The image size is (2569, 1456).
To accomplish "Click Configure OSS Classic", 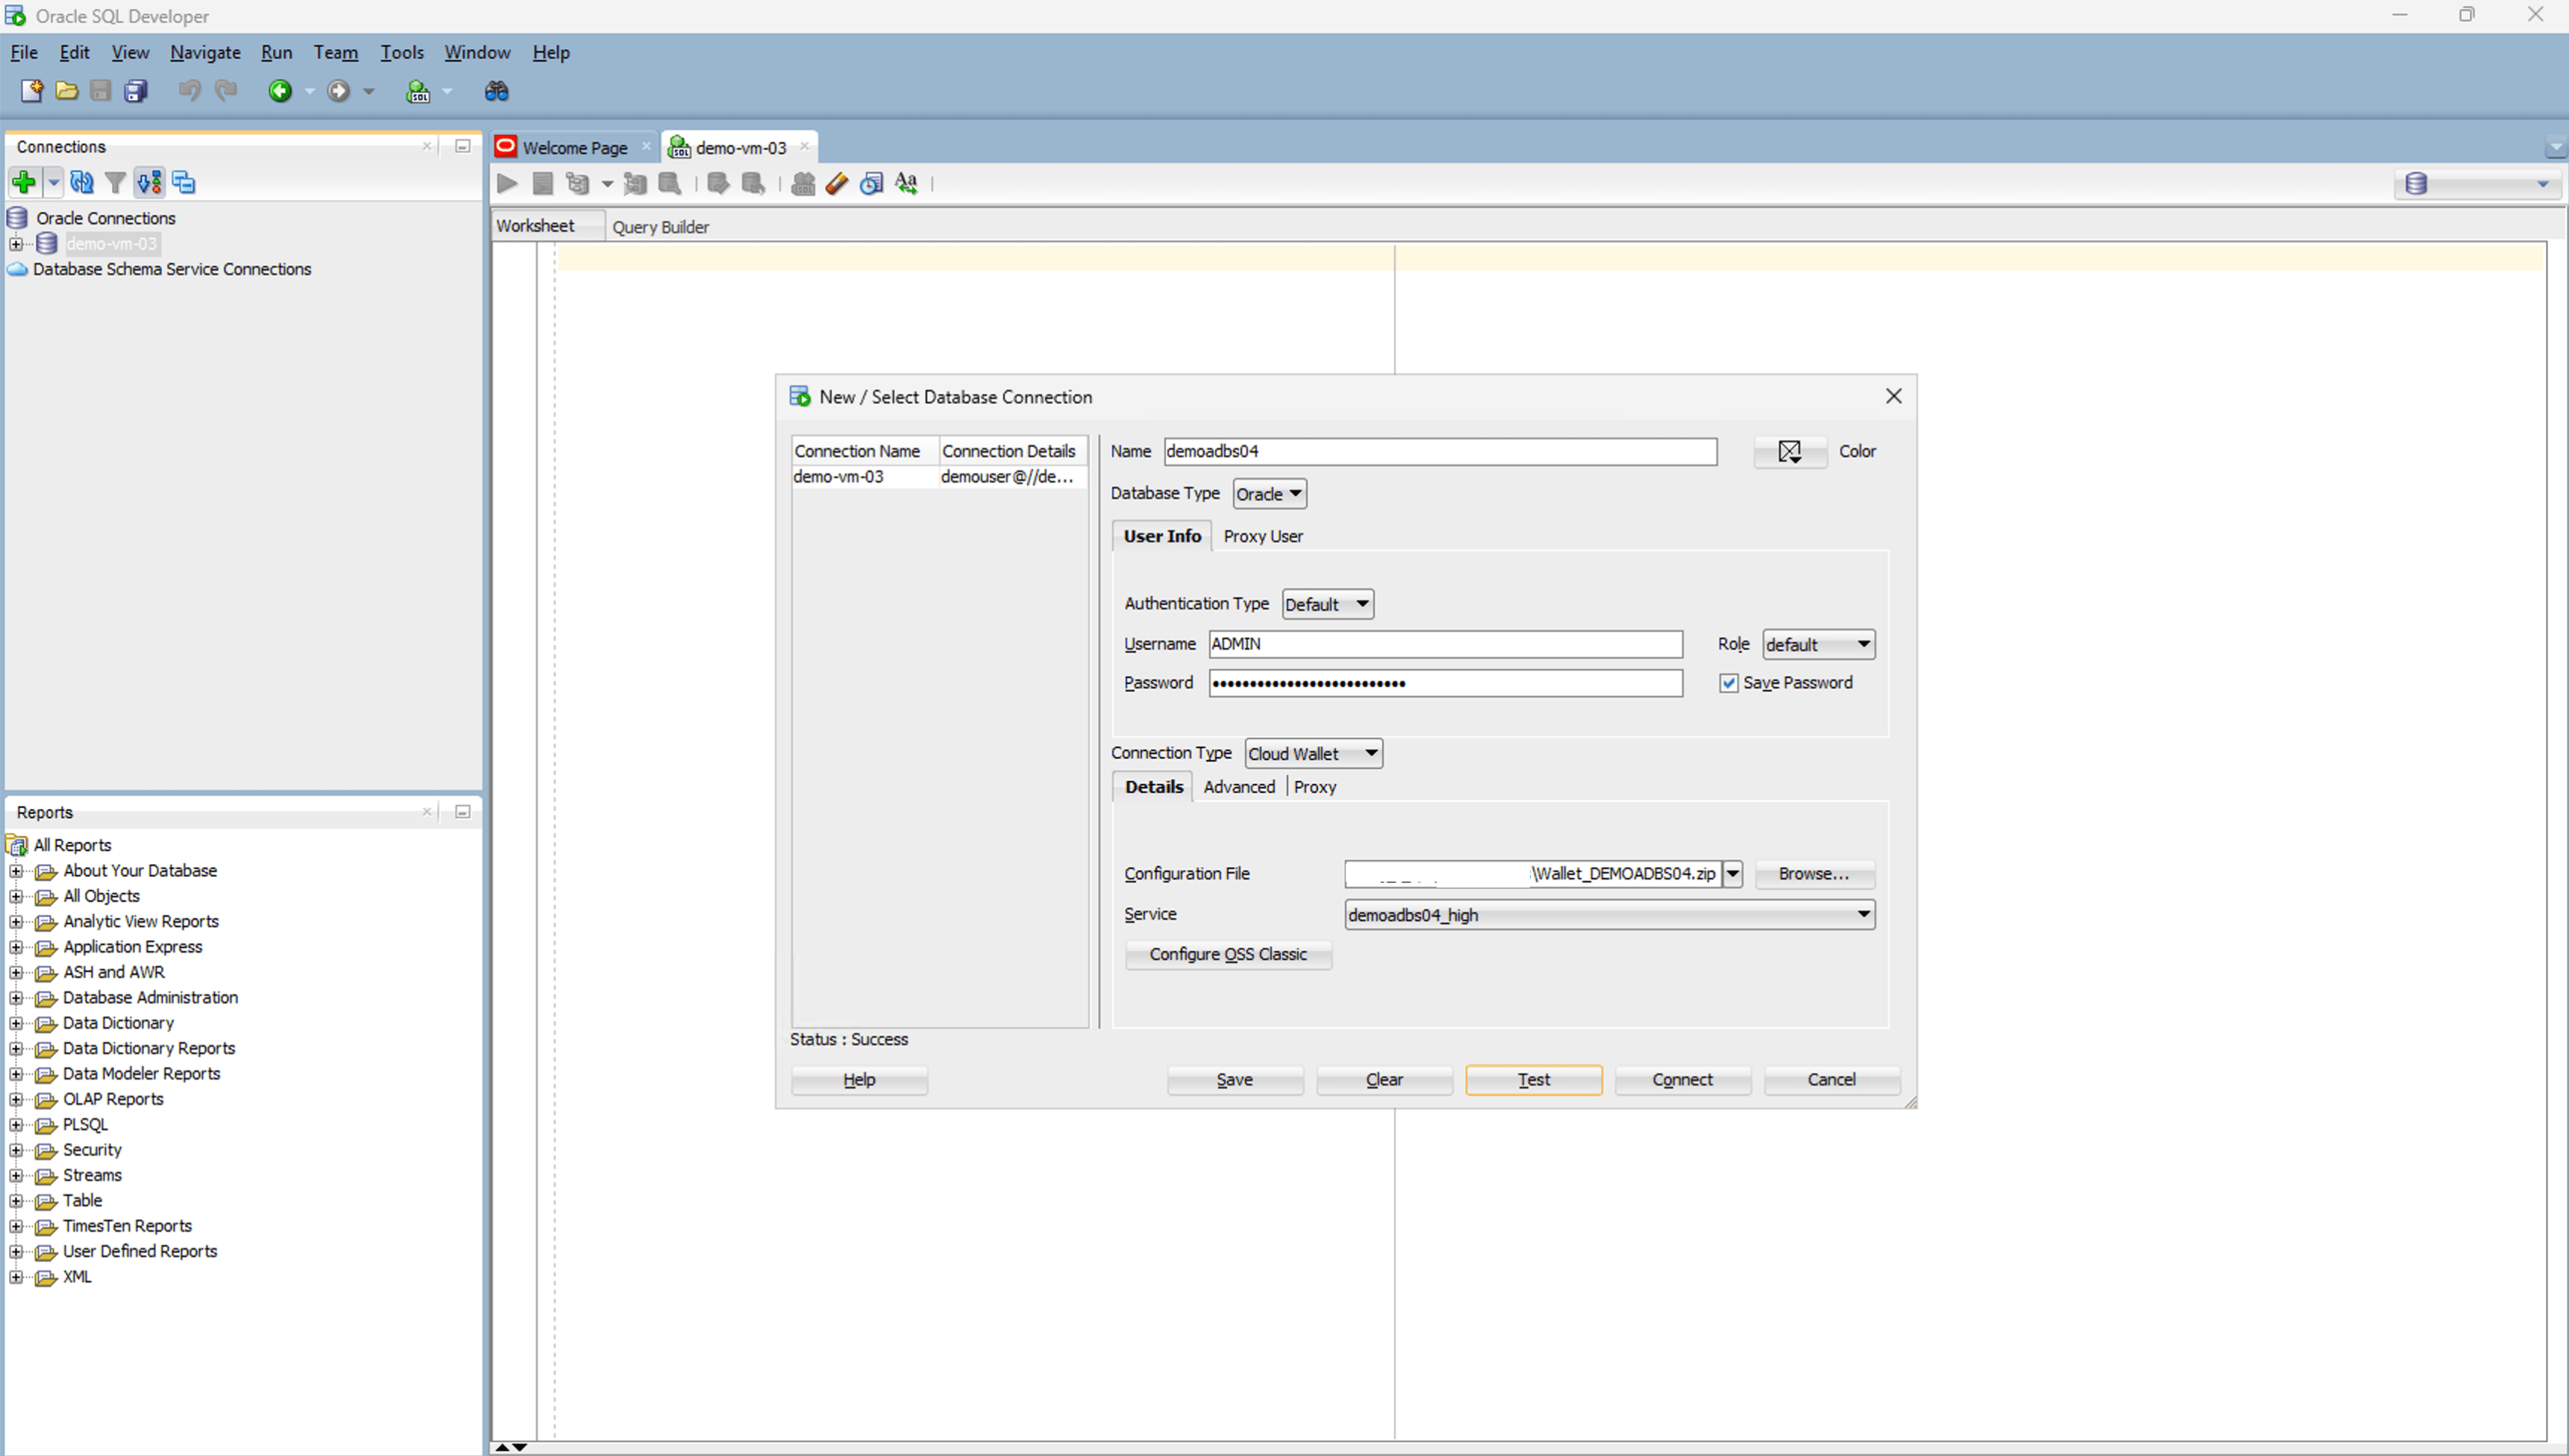I will click(x=1228, y=954).
